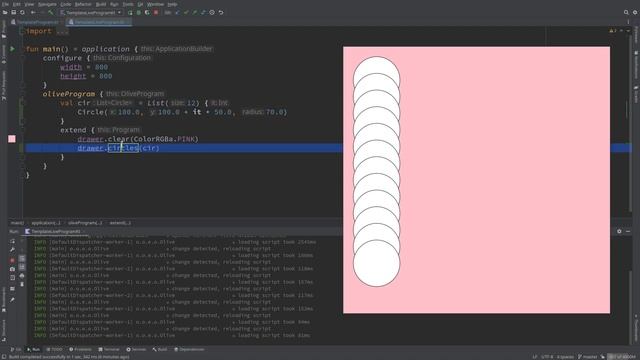This screenshot has height=360, width=640.
Task: Click the Open folder toolbar icon
Action: [x=5, y=13]
